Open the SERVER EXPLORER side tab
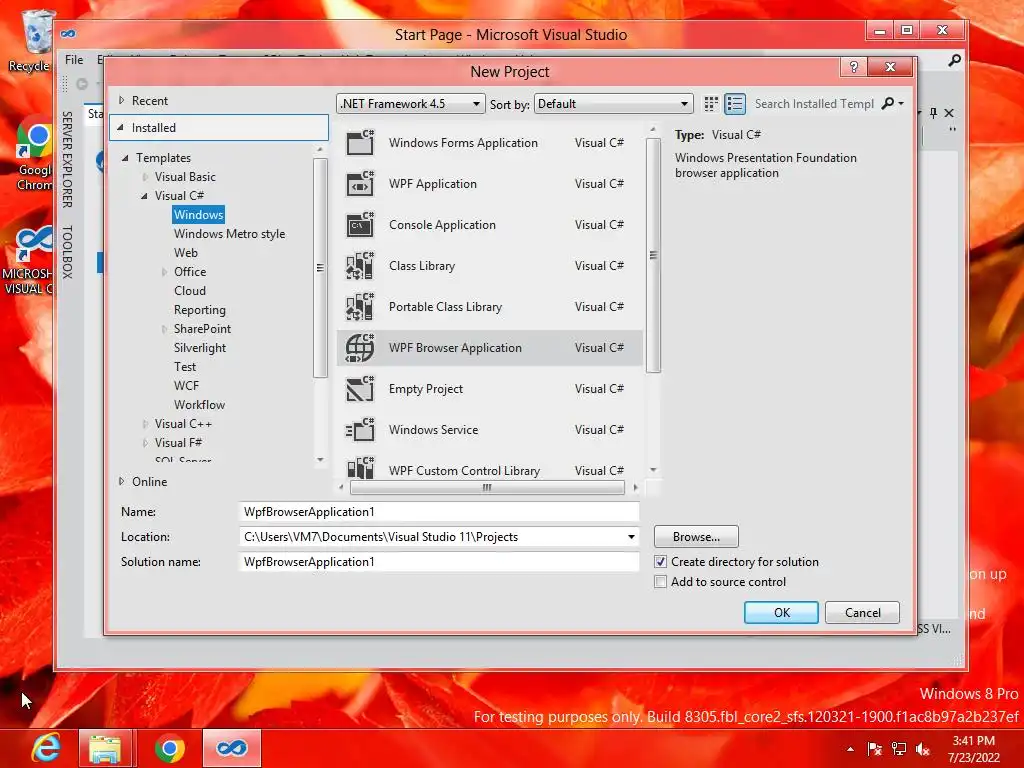 pos(67,160)
